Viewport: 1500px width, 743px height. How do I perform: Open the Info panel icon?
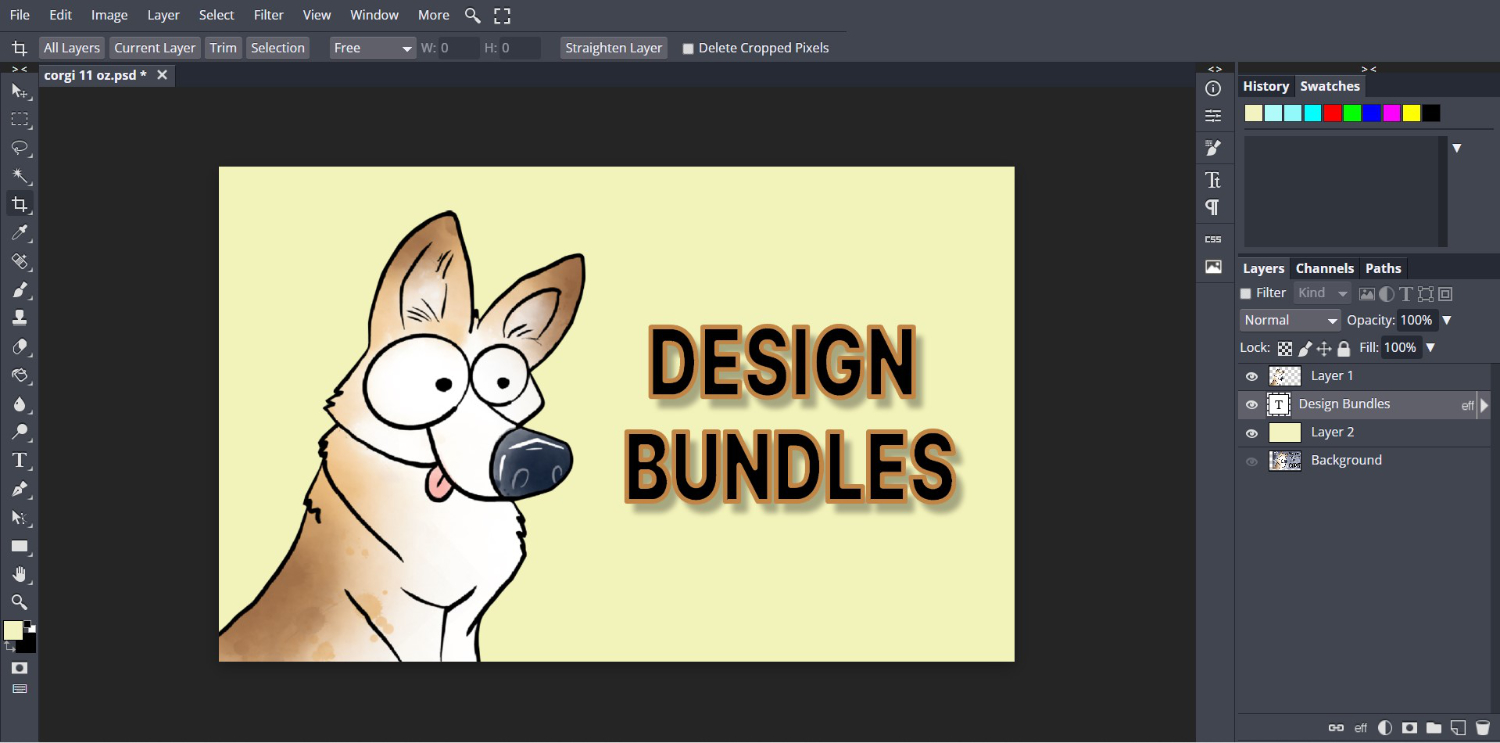coord(1213,89)
